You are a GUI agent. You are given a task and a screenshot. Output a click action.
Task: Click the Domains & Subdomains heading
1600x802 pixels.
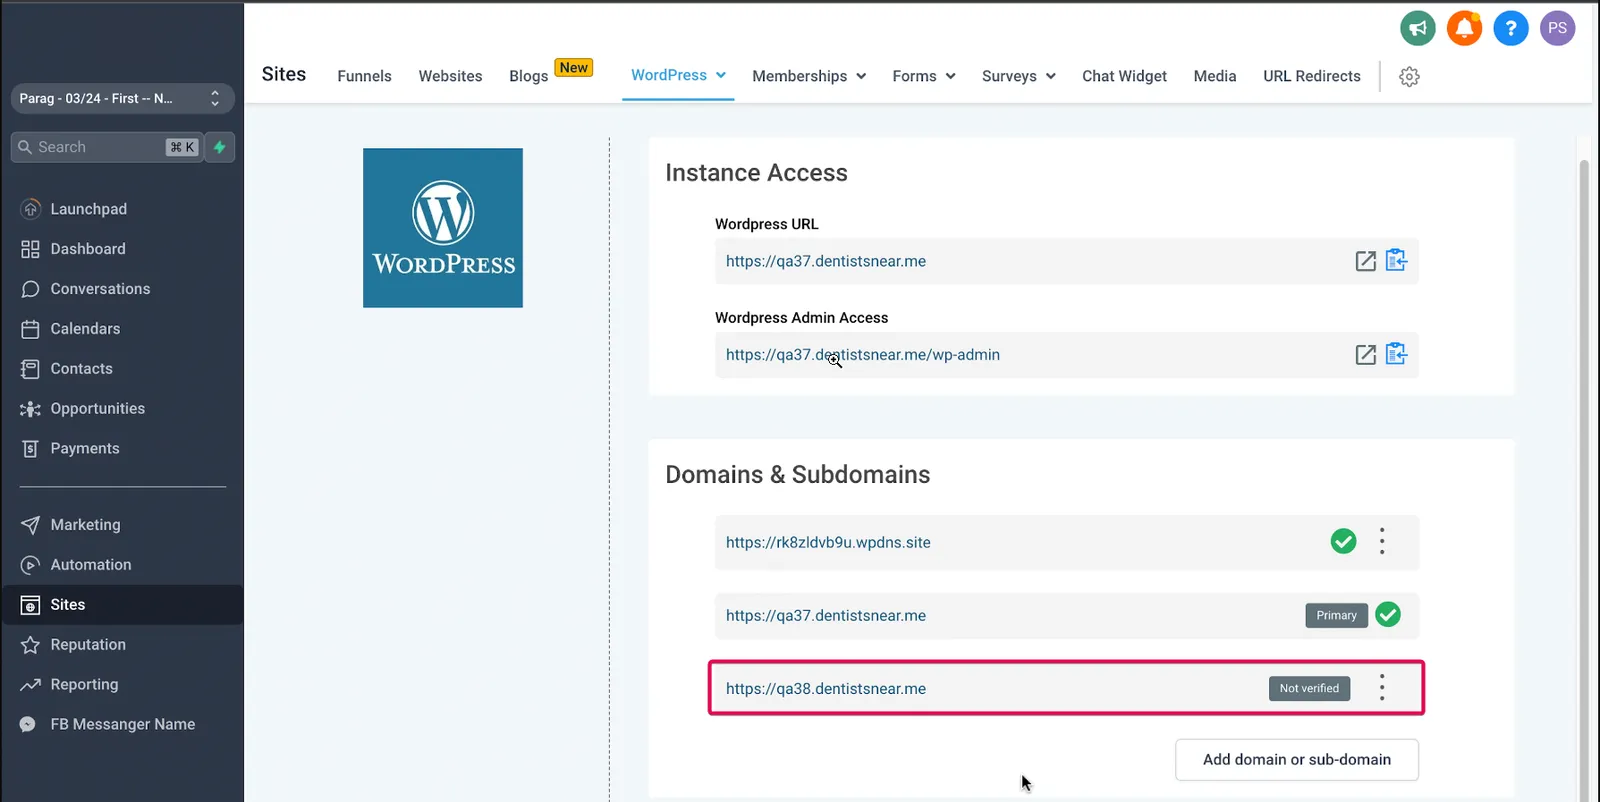[798, 475]
